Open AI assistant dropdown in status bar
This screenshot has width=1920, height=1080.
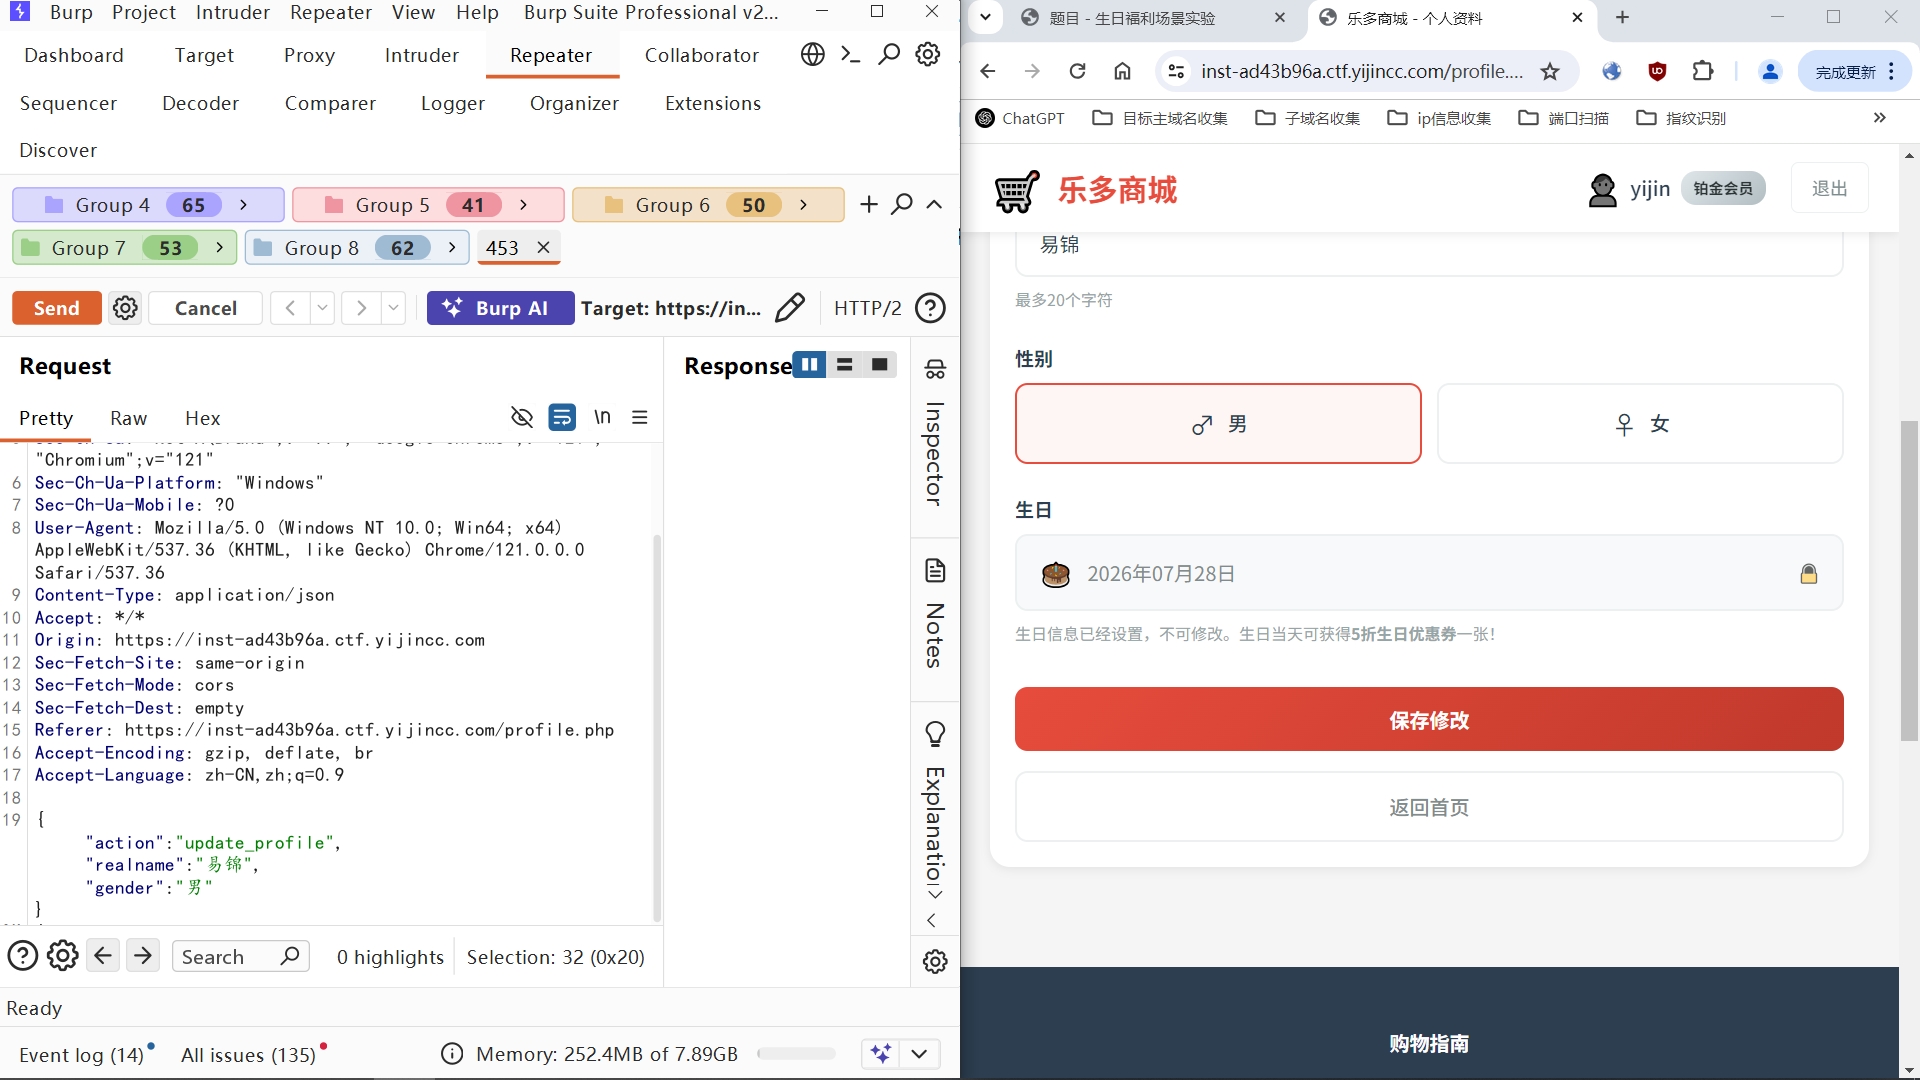(x=919, y=1053)
